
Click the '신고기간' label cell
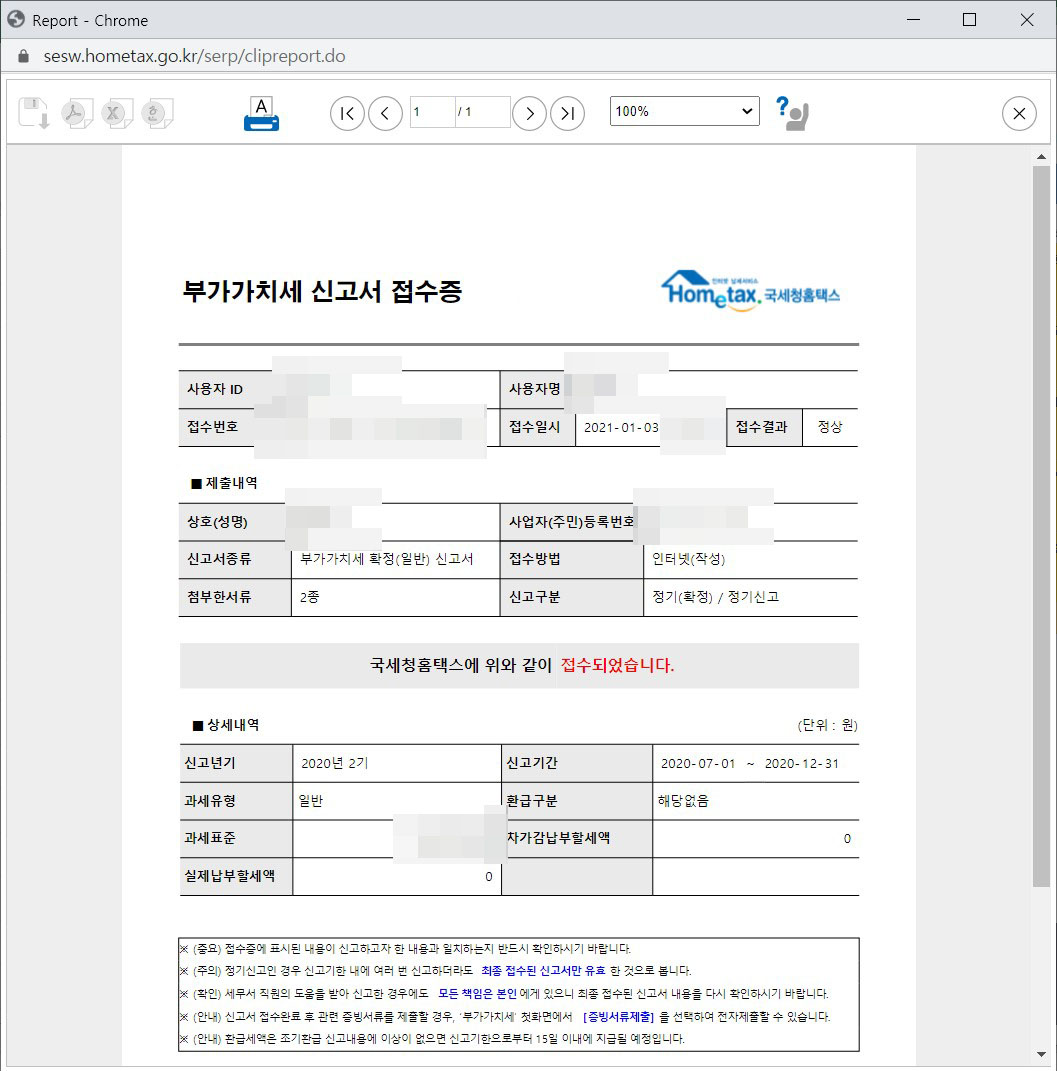click(577, 763)
